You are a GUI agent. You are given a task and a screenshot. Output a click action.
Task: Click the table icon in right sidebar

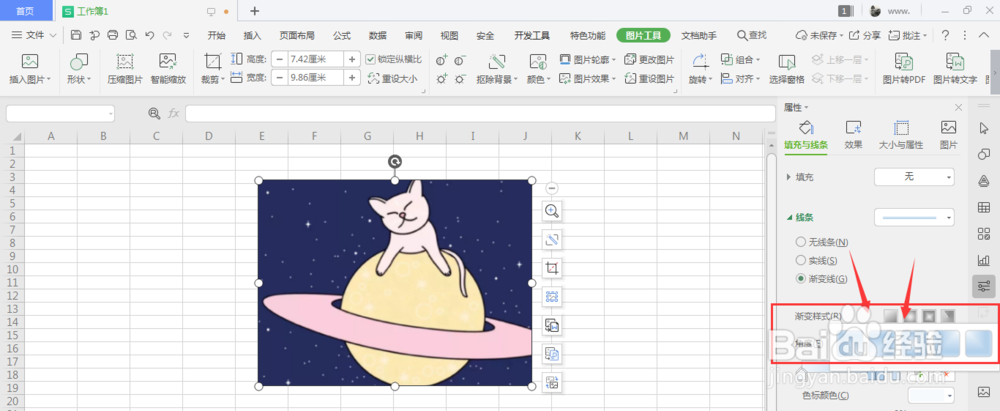tap(983, 207)
